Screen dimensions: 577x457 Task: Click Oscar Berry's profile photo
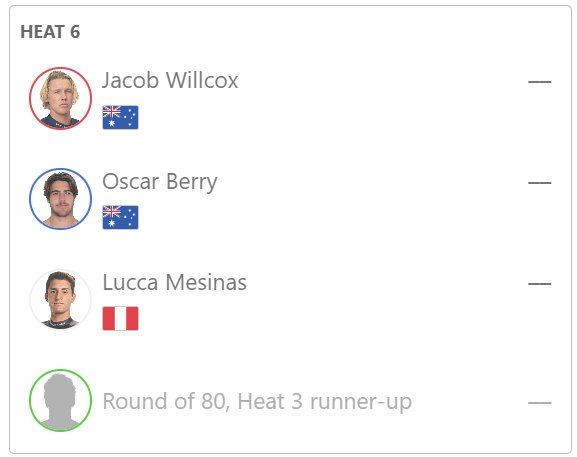pos(60,199)
